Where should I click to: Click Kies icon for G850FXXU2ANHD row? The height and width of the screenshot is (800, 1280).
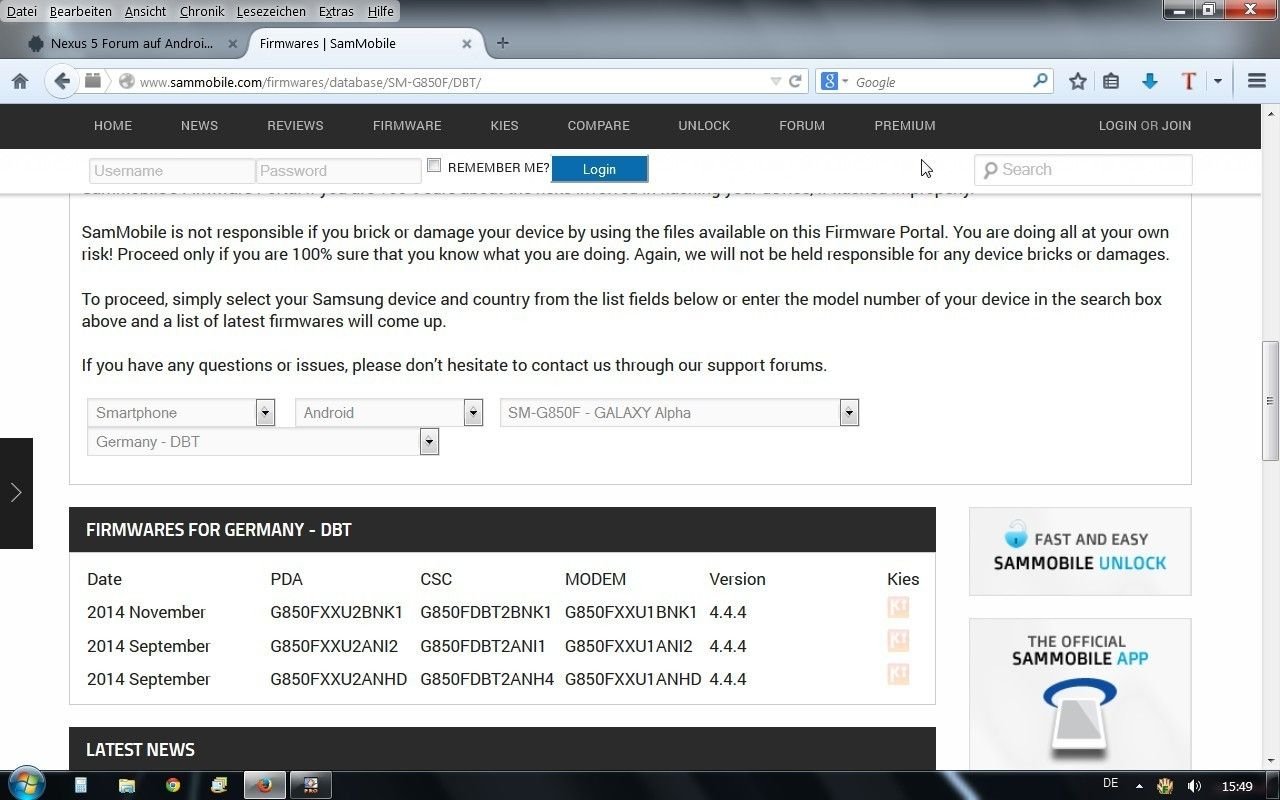[x=898, y=674]
